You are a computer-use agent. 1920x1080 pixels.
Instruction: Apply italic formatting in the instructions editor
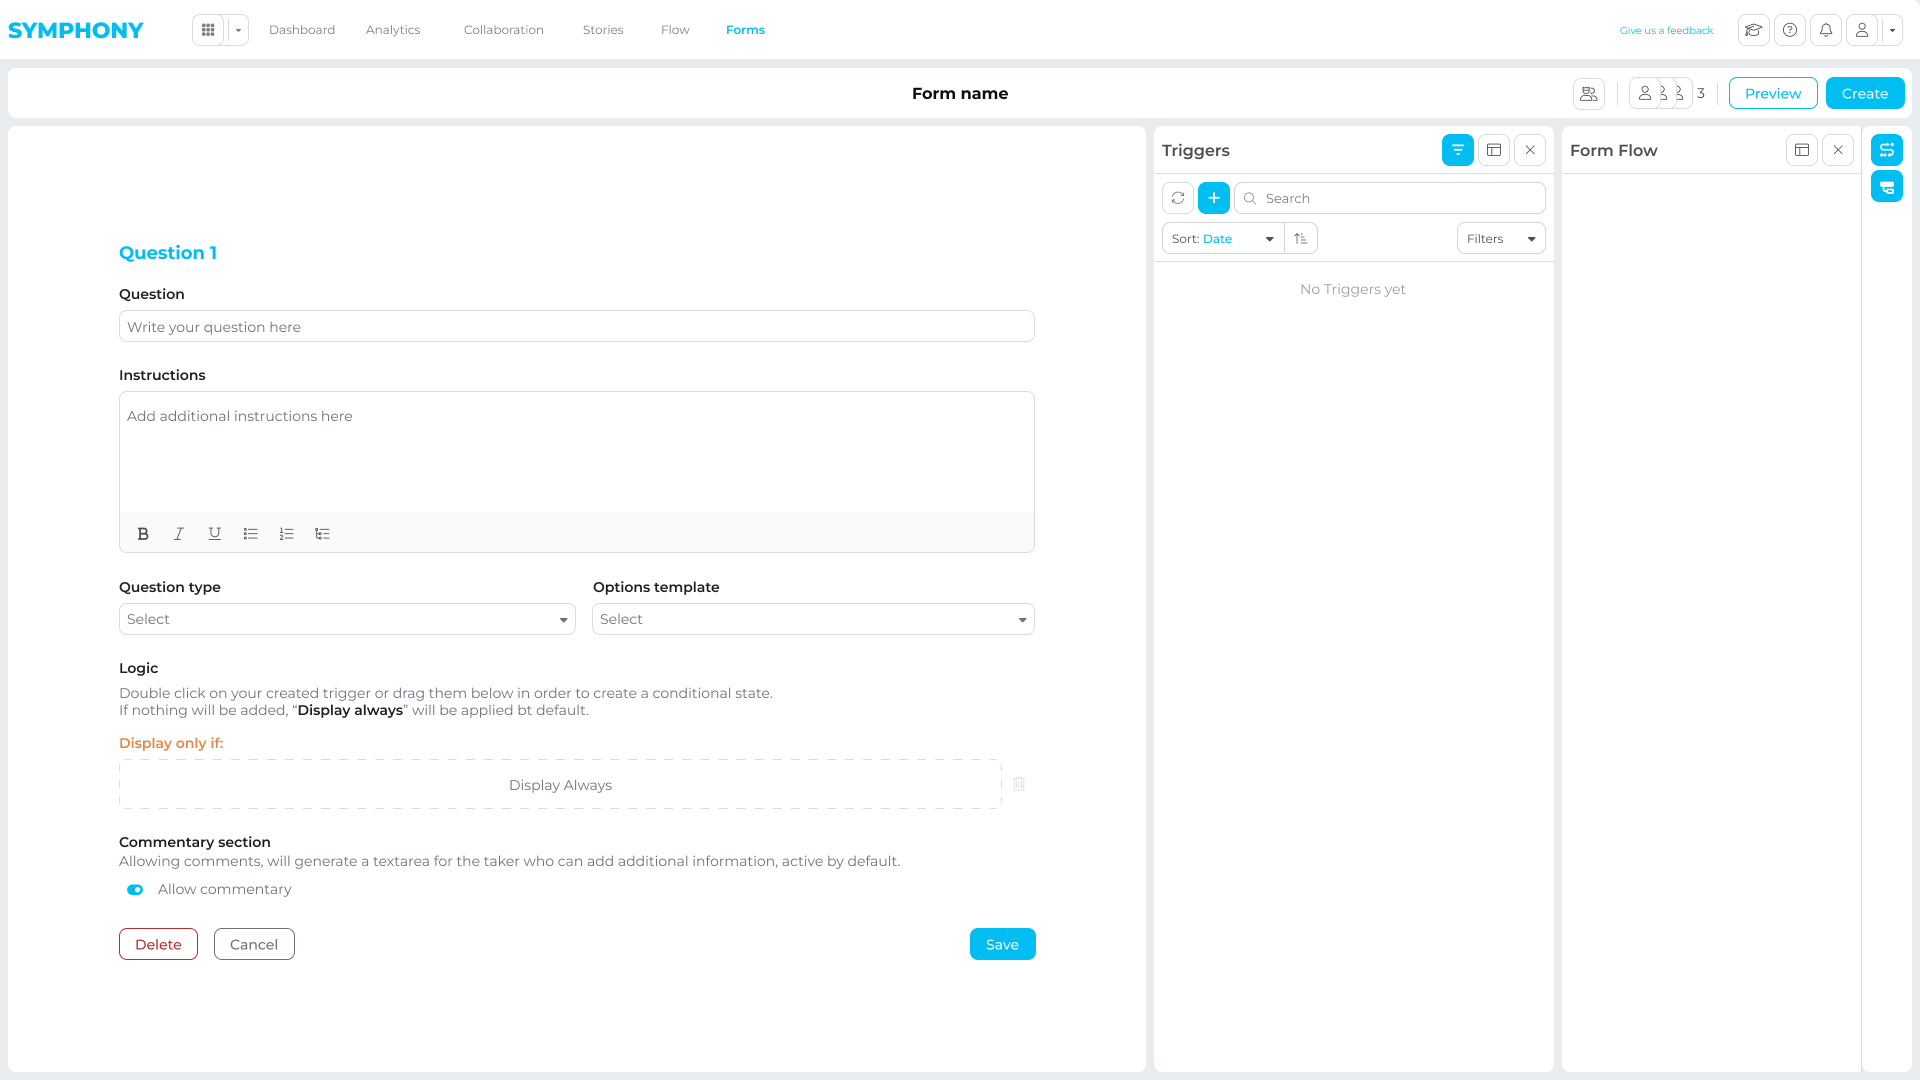tap(179, 534)
